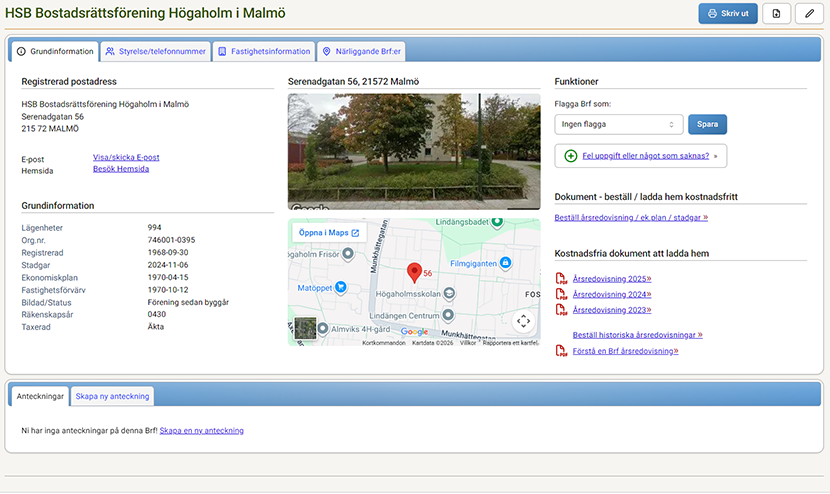Download Årsredovisning 2023 link
Viewport: 830px width, 494px height.
point(612,310)
